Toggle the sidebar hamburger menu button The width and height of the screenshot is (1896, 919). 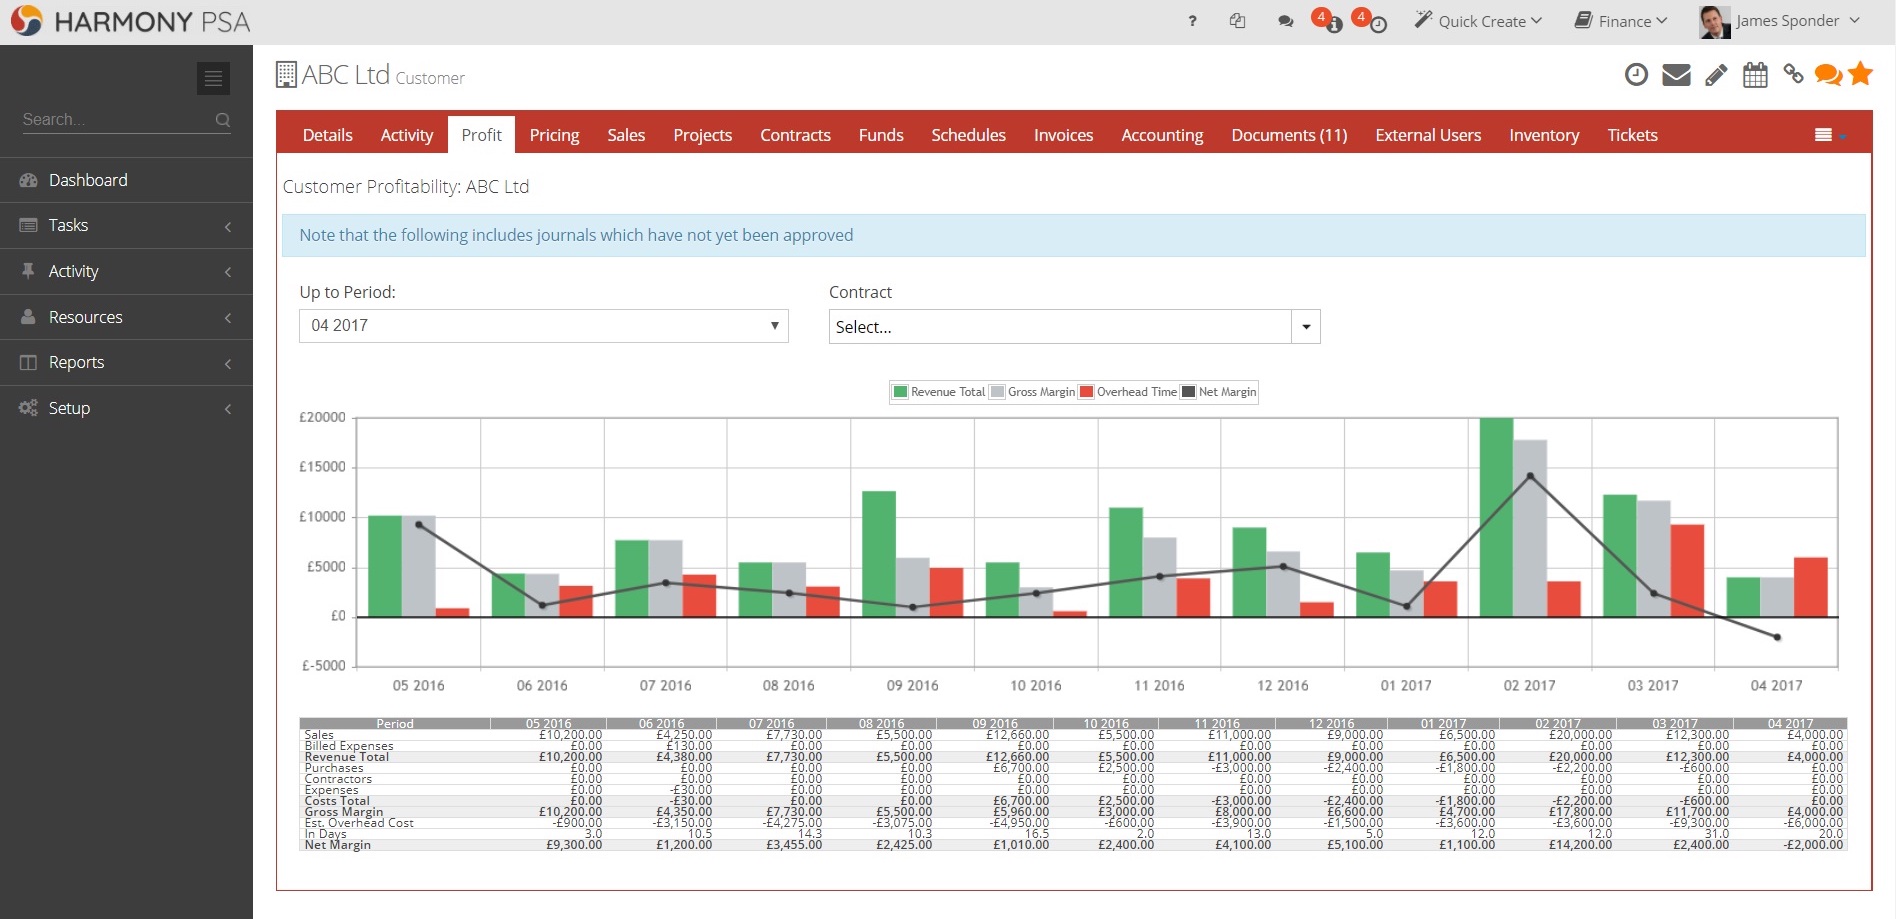(213, 78)
